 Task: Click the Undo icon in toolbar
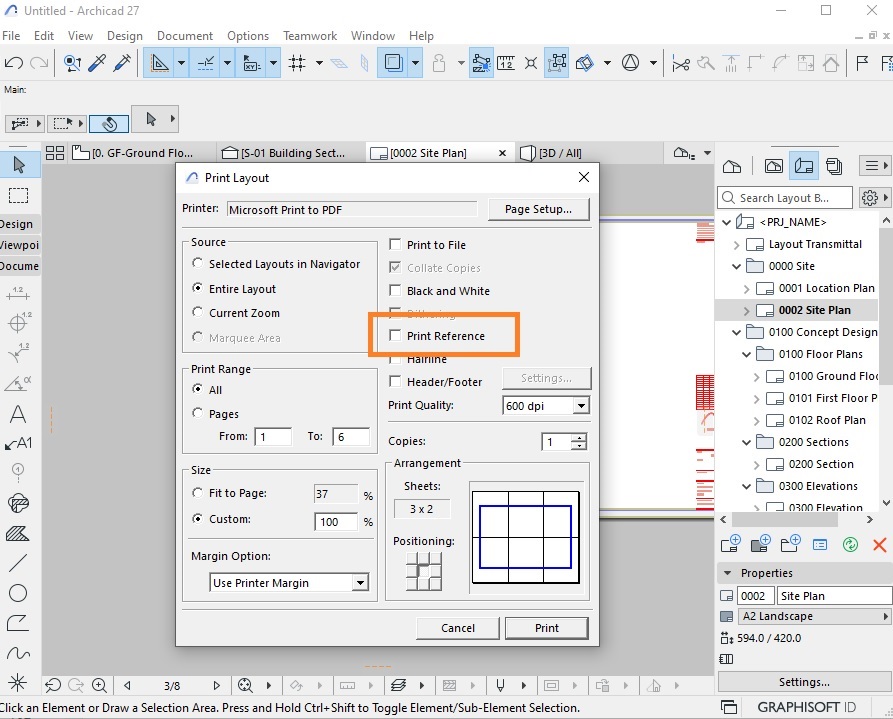14,63
